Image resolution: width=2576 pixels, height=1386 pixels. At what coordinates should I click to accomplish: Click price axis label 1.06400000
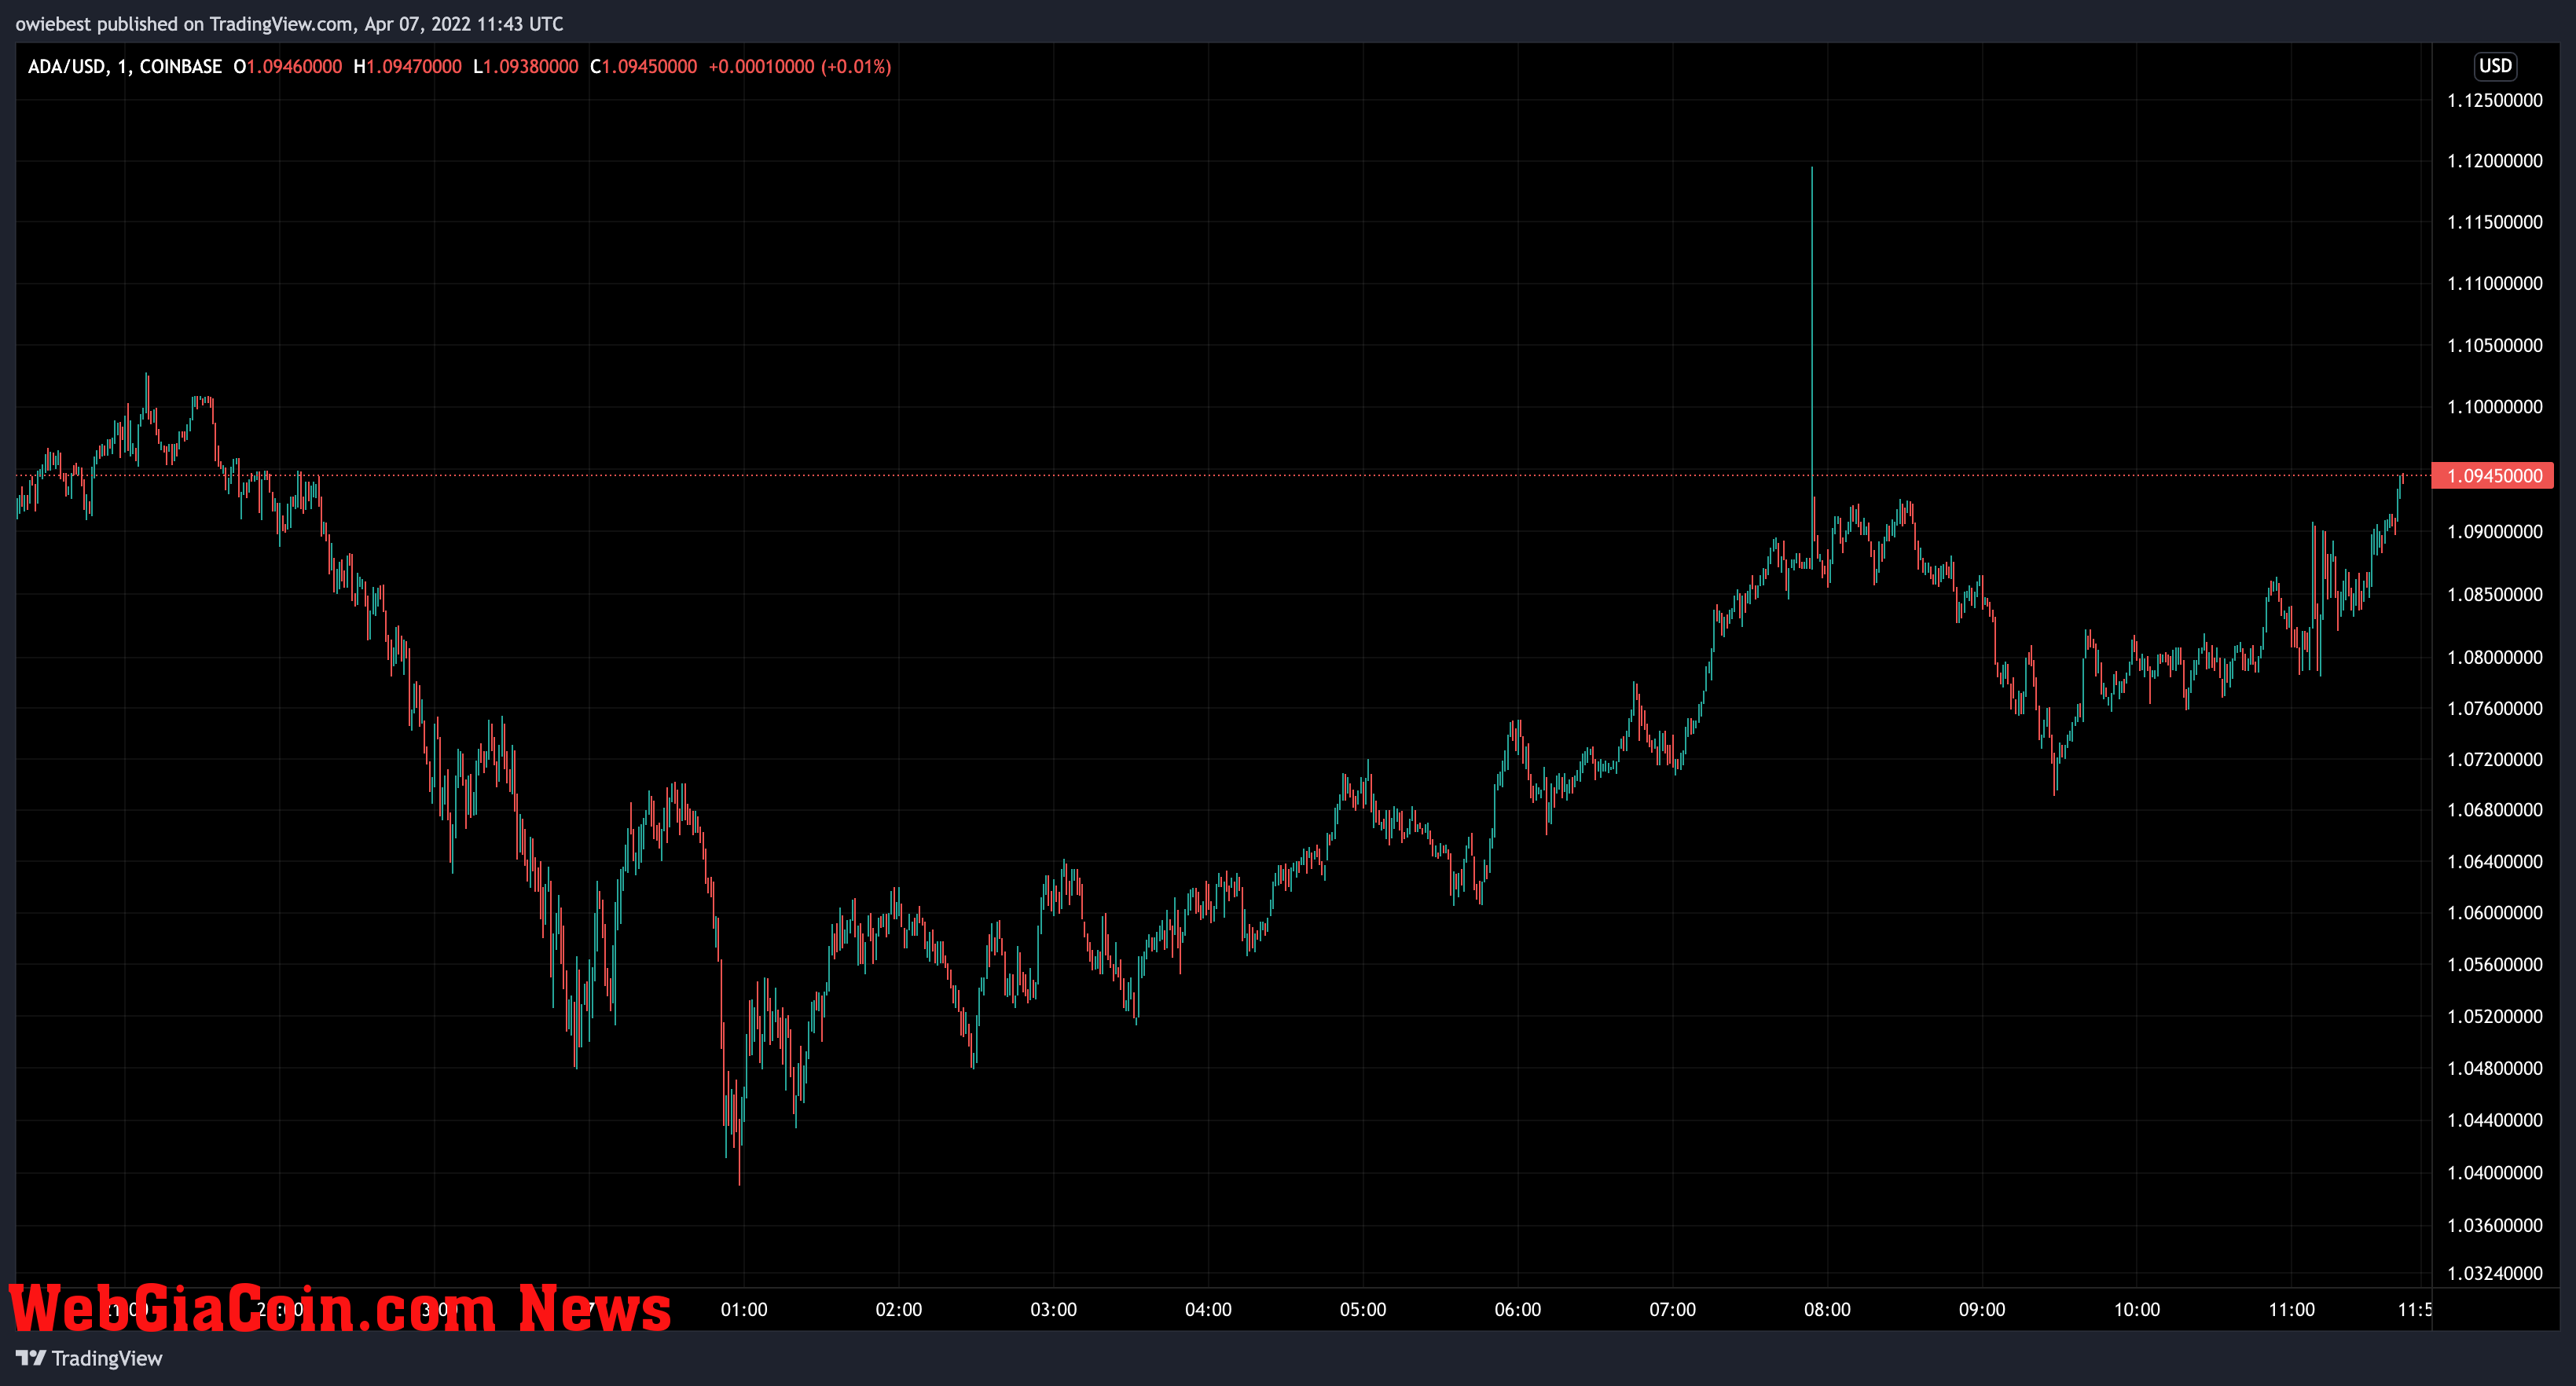tap(2495, 862)
